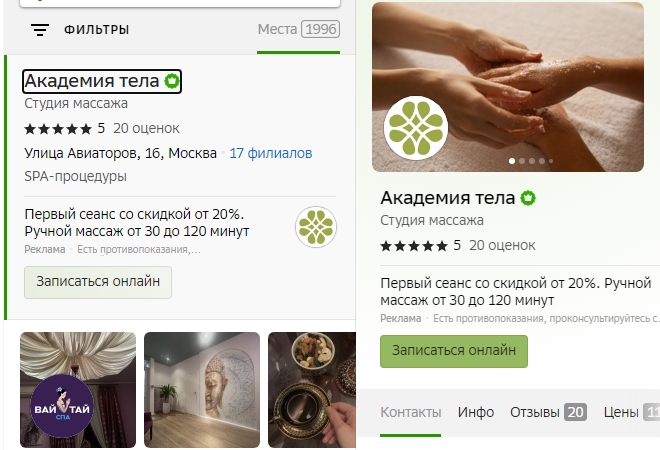Click the five-star rating in the list card
The width and height of the screenshot is (660, 450).
click(x=58, y=129)
